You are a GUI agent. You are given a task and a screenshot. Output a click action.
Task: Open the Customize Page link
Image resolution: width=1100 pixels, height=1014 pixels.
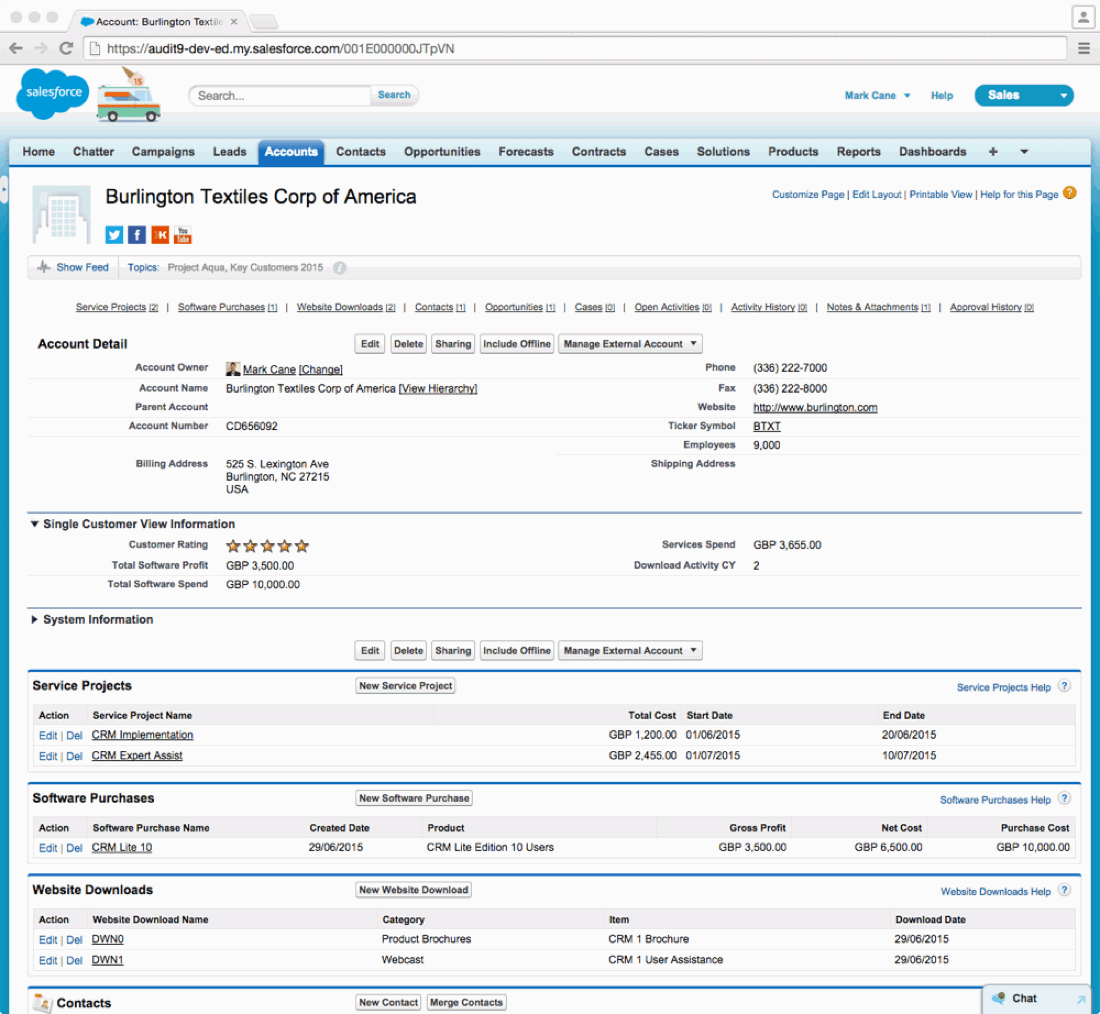point(808,194)
